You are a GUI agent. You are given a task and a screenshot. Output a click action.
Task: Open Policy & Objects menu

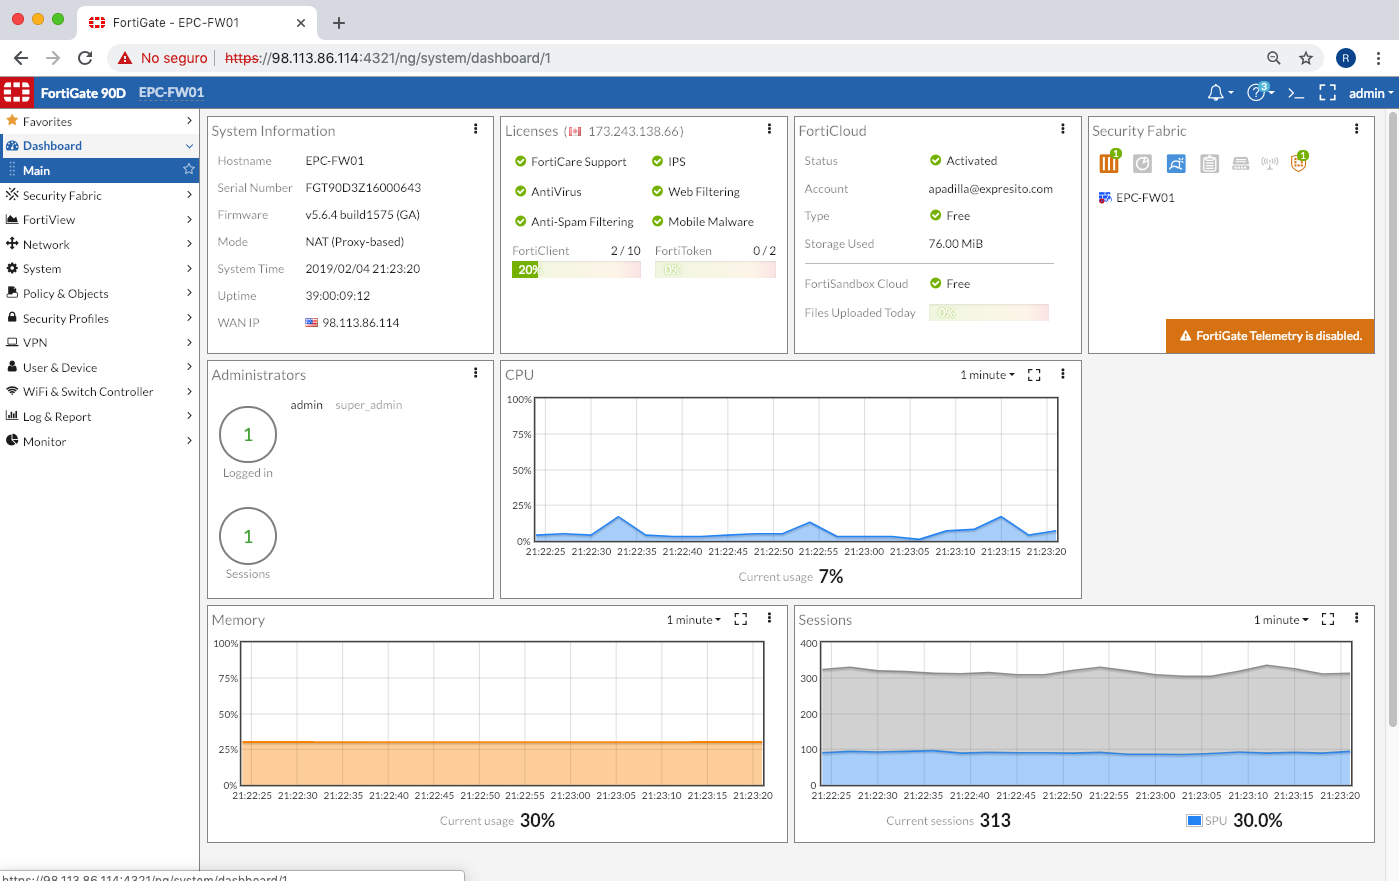click(99, 293)
